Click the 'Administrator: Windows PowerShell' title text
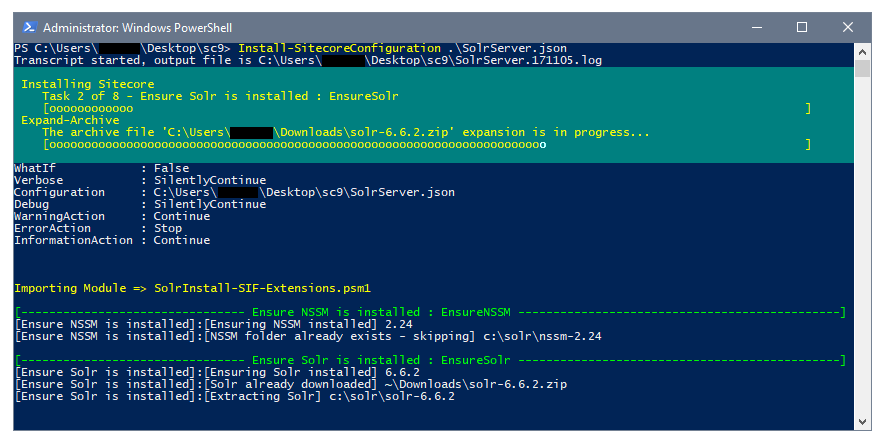This screenshot has height=444, width=885. tap(122, 27)
